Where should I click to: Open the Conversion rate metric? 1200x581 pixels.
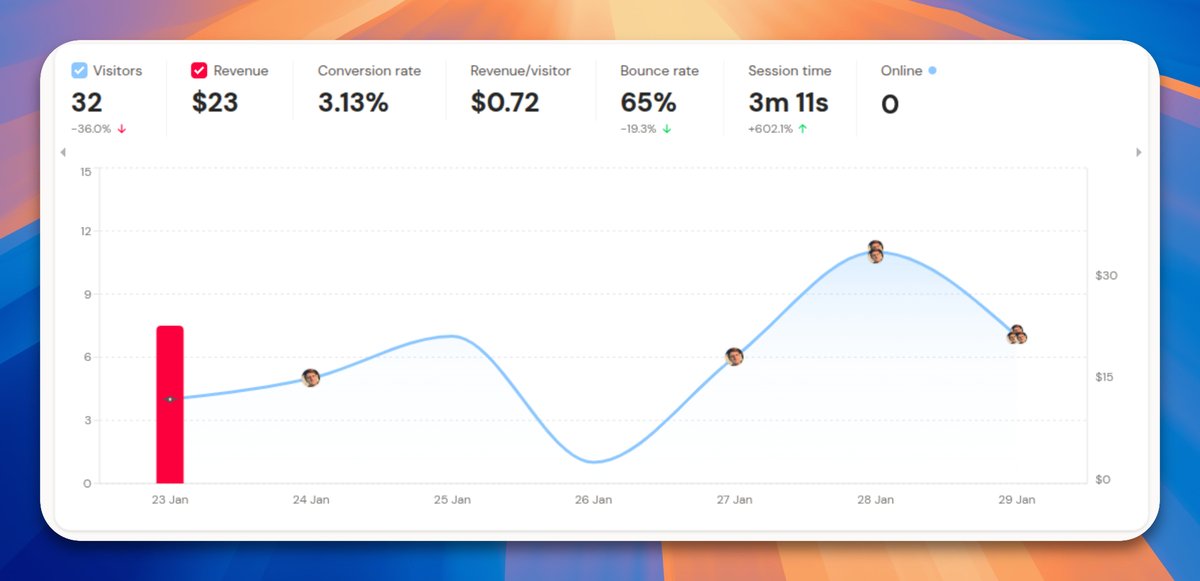[x=369, y=89]
